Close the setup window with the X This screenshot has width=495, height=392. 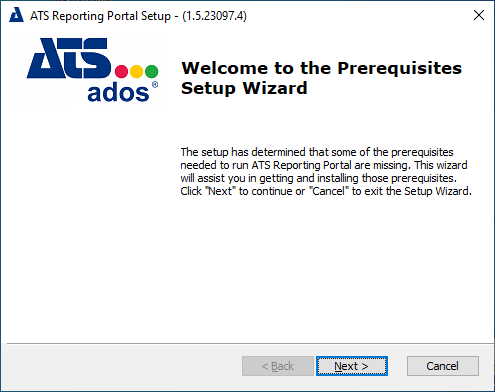point(479,15)
